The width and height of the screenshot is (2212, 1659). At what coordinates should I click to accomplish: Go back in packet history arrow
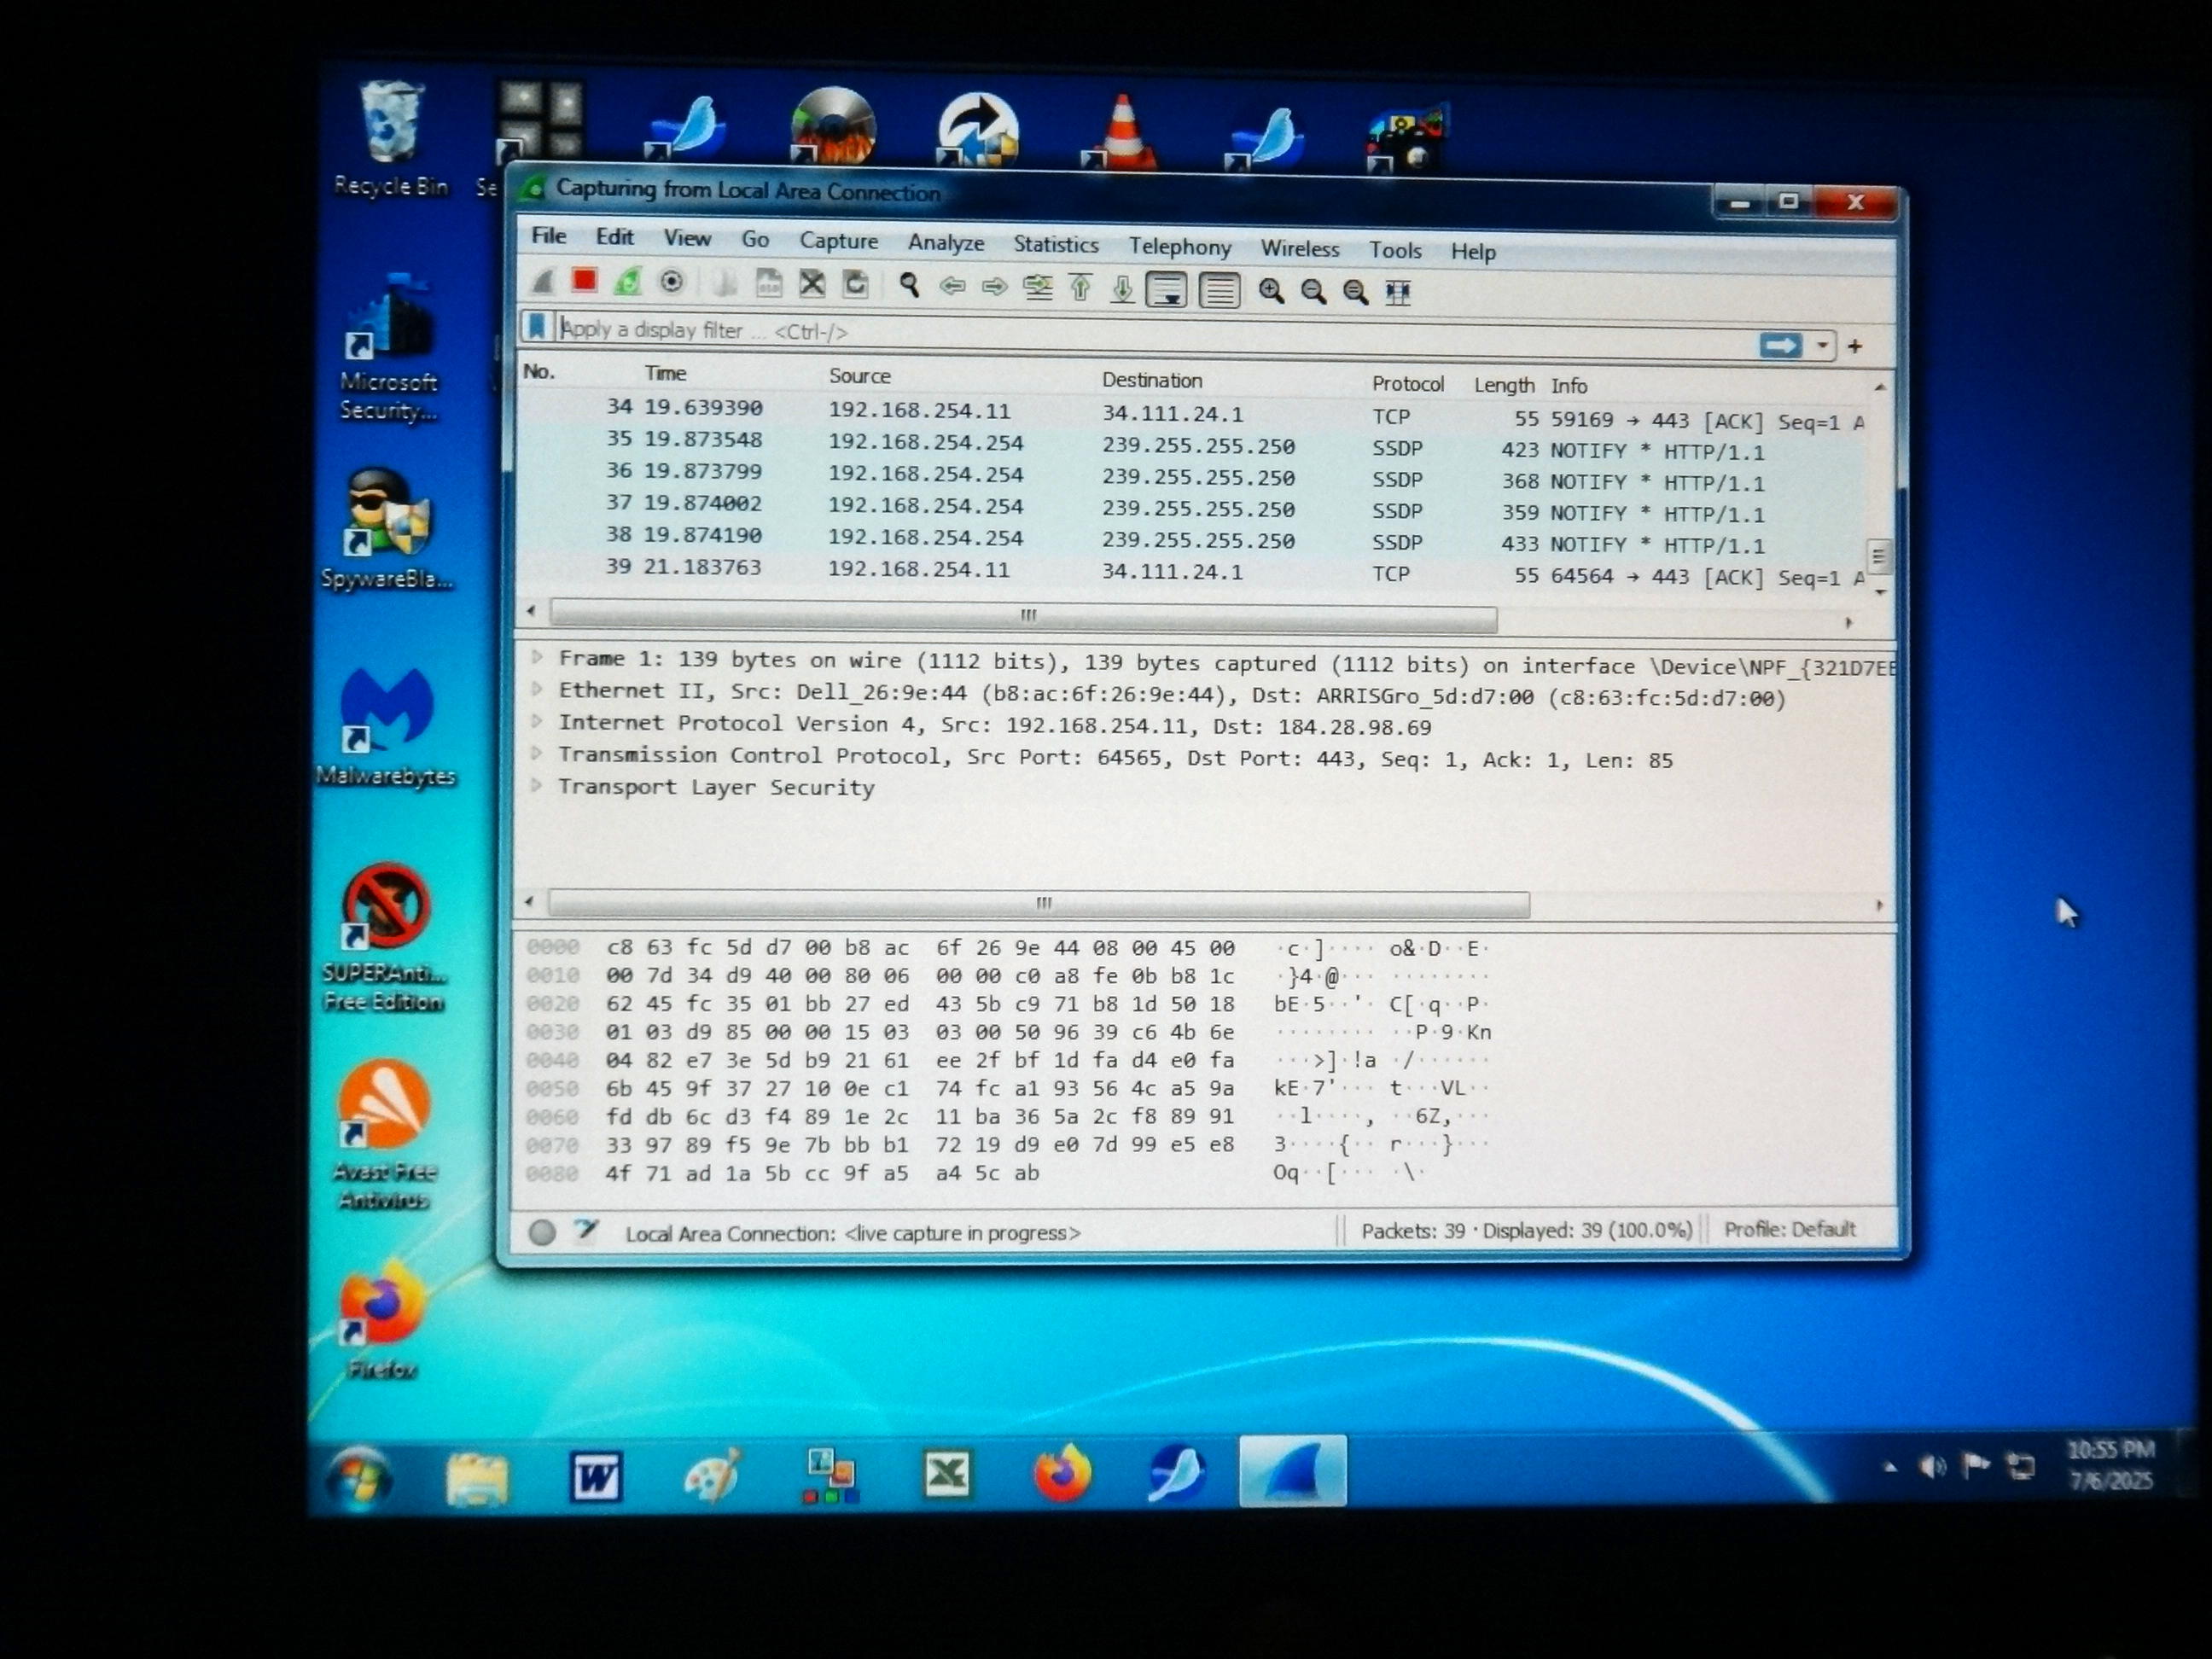point(952,287)
